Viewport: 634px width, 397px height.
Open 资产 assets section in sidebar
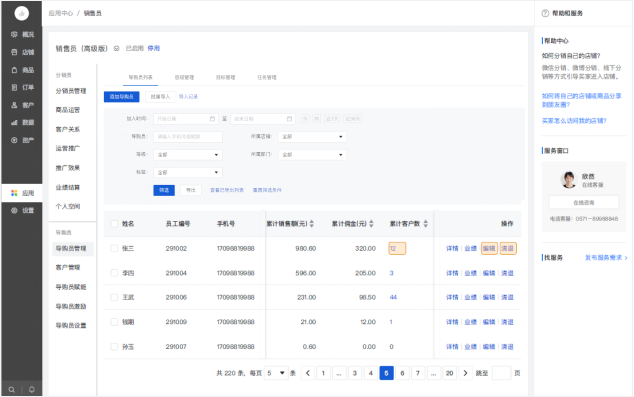click(x=22, y=140)
